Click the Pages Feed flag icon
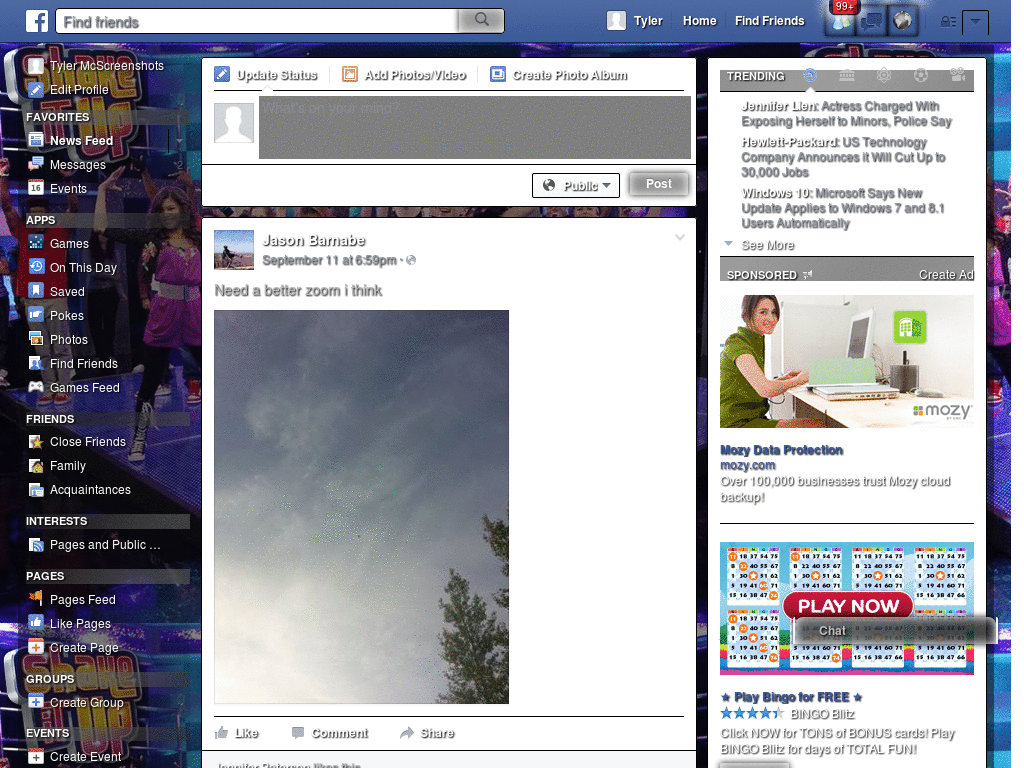The width and height of the screenshot is (1024, 768). tap(36, 598)
